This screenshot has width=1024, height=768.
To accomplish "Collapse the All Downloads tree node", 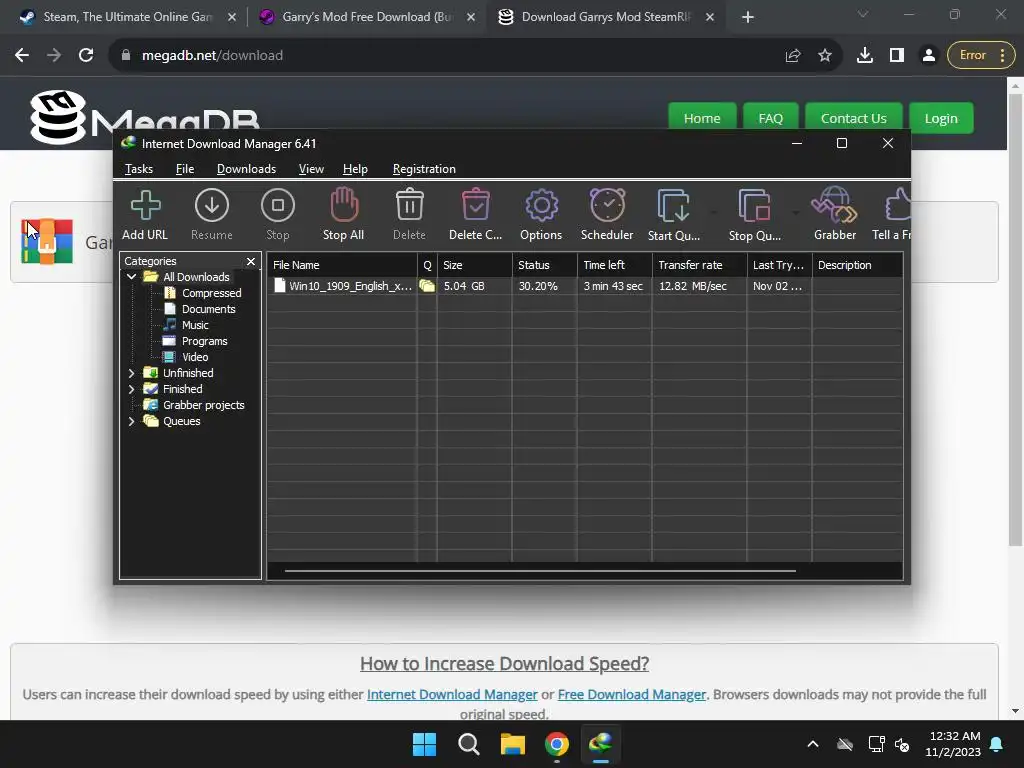I will coord(131,277).
